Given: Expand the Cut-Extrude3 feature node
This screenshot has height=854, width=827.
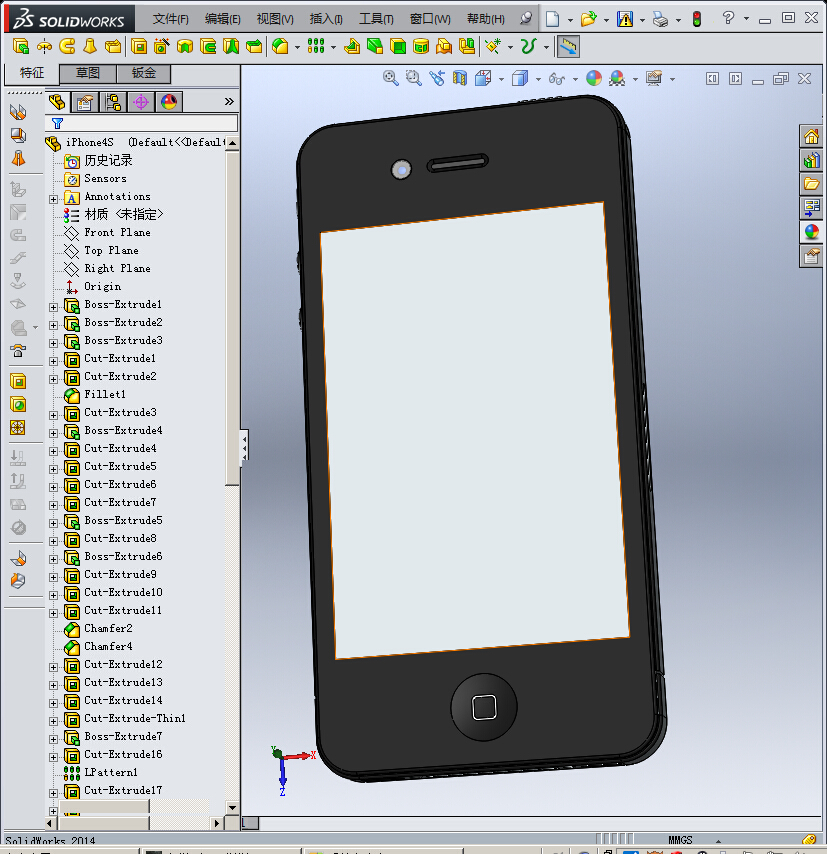Looking at the screenshot, I should pyautogui.click(x=53, y=415).
